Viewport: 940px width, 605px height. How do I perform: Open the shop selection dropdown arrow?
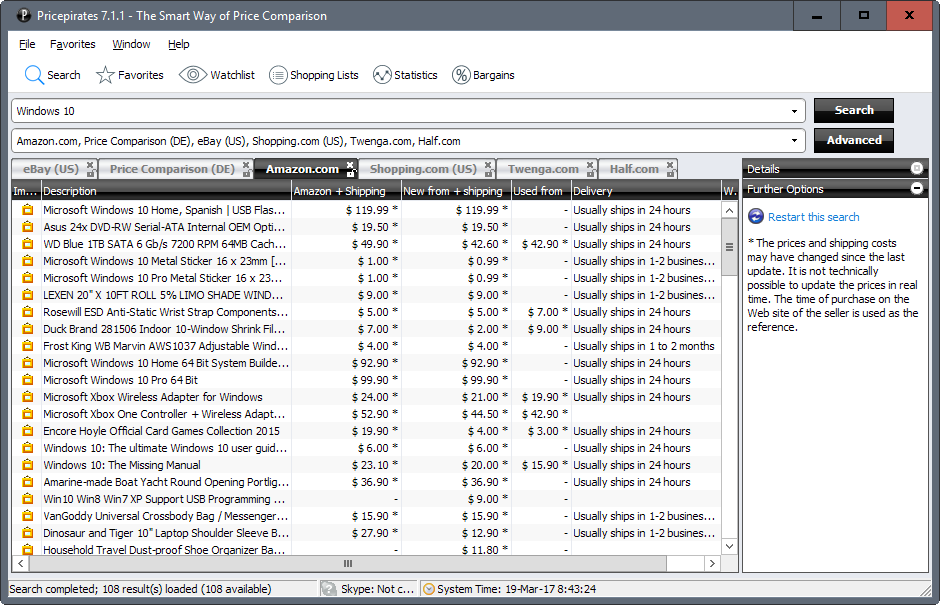coord(794,141)
